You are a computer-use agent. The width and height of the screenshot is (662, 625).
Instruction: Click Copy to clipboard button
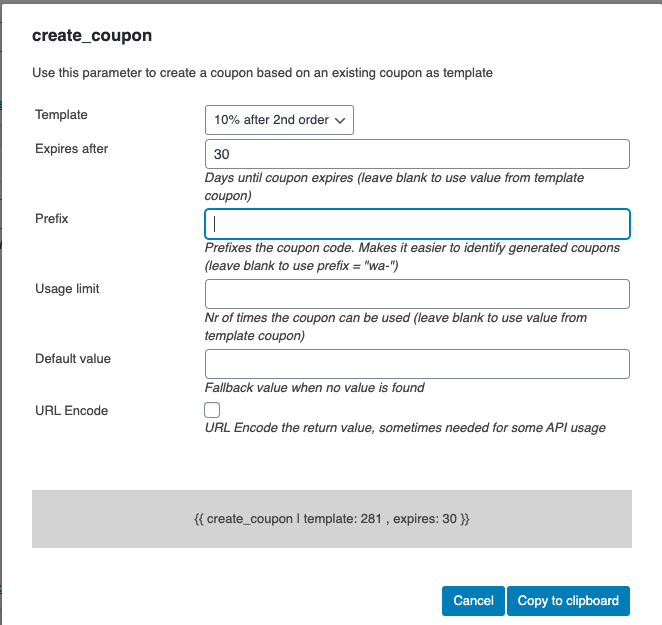568,601
